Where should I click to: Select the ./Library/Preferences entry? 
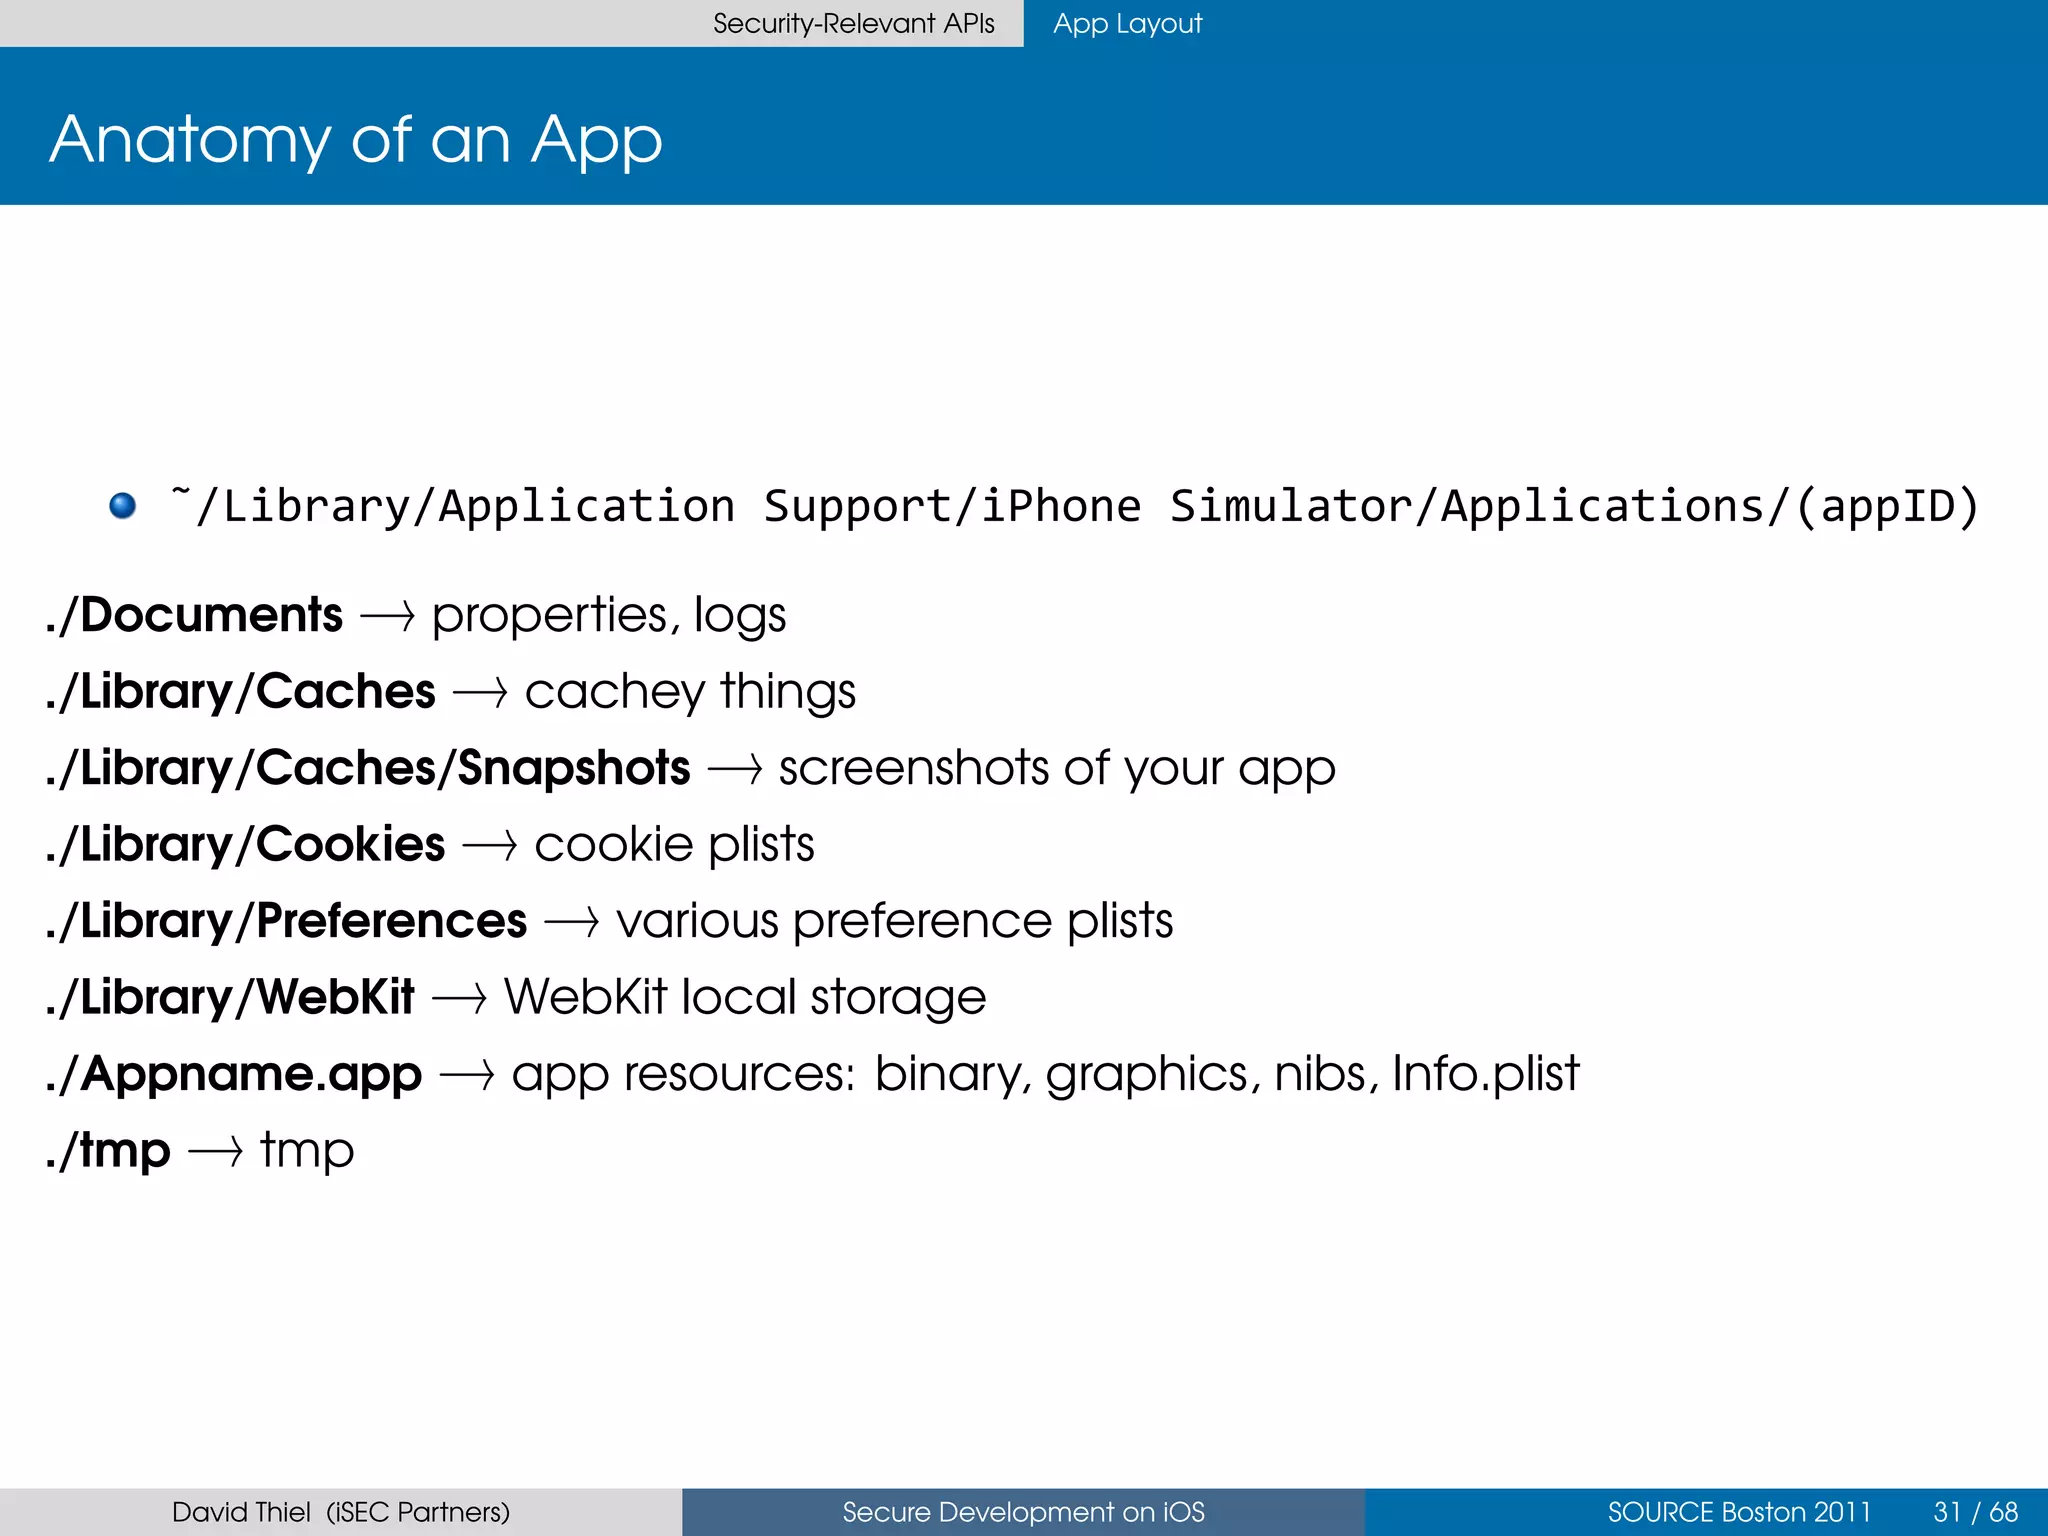point(286,921)
